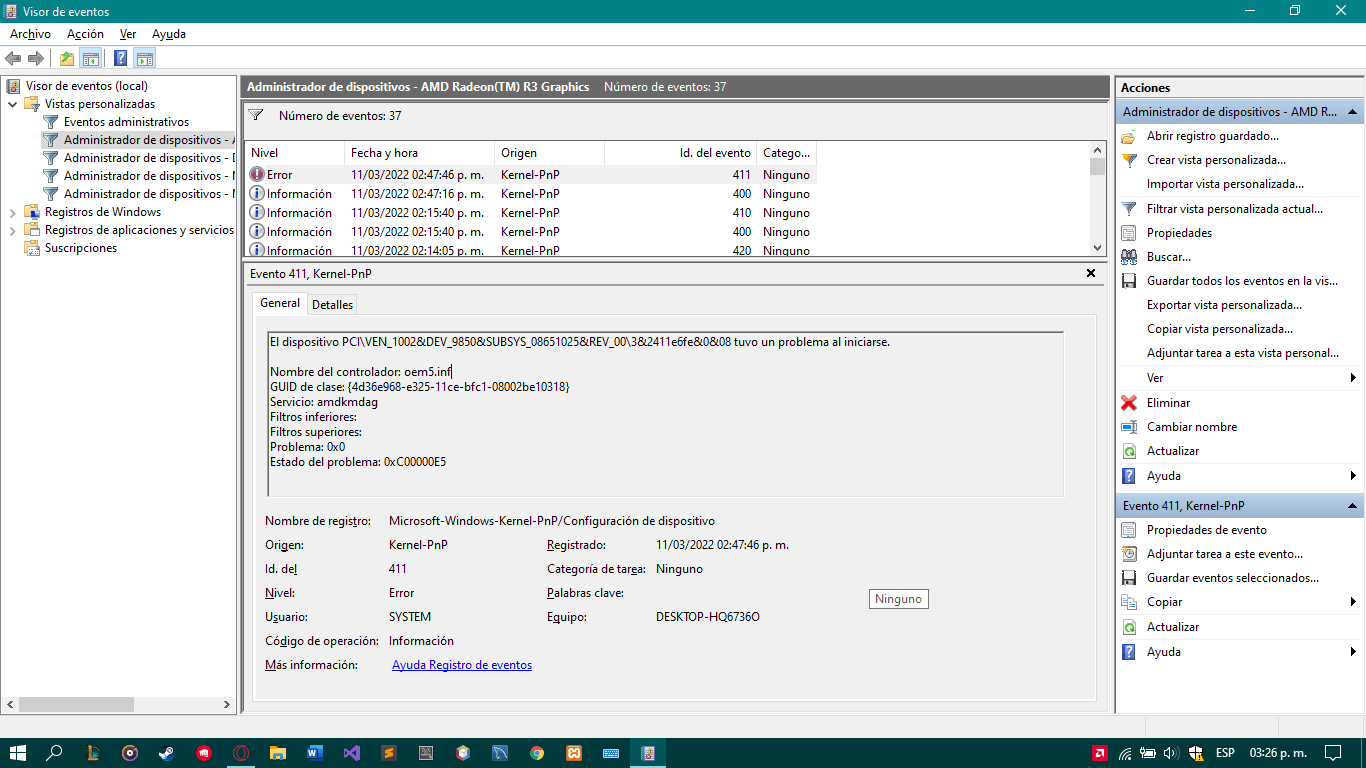
Task: Sort events by Nivel column header
Action: click(x=294, y=153)
